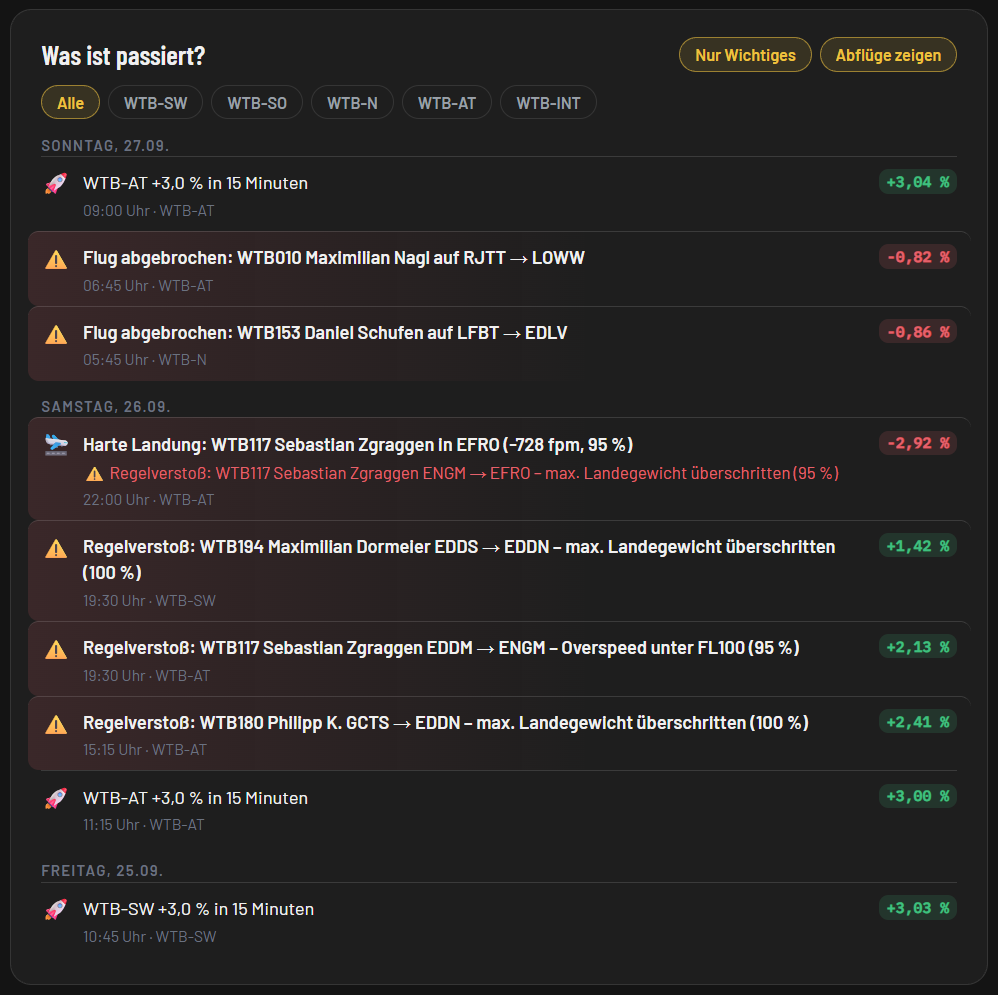Image resolution: width=998 pixels, height=995 pixels.
Task: Click the landing plane icon for Harte Landung
Action: [56, 444]
